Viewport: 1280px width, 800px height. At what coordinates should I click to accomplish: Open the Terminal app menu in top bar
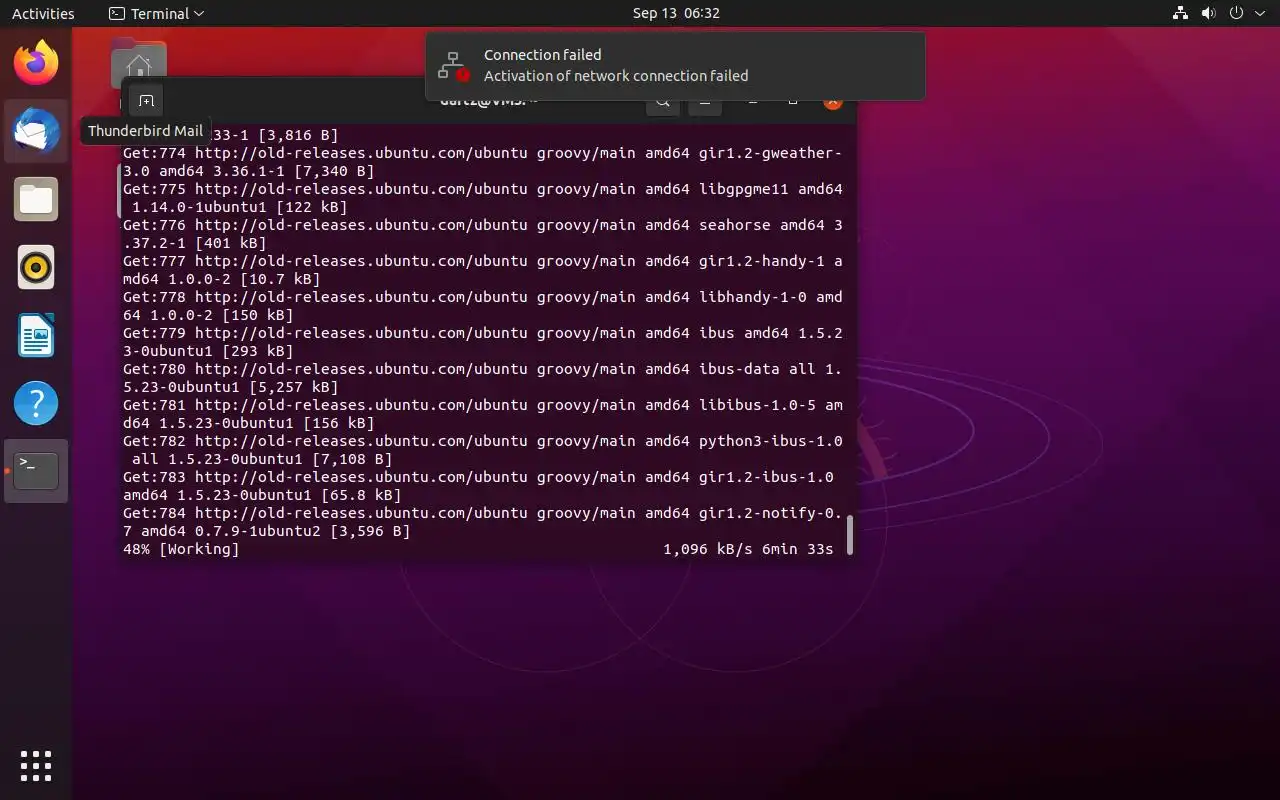click(x=156, y=14)
